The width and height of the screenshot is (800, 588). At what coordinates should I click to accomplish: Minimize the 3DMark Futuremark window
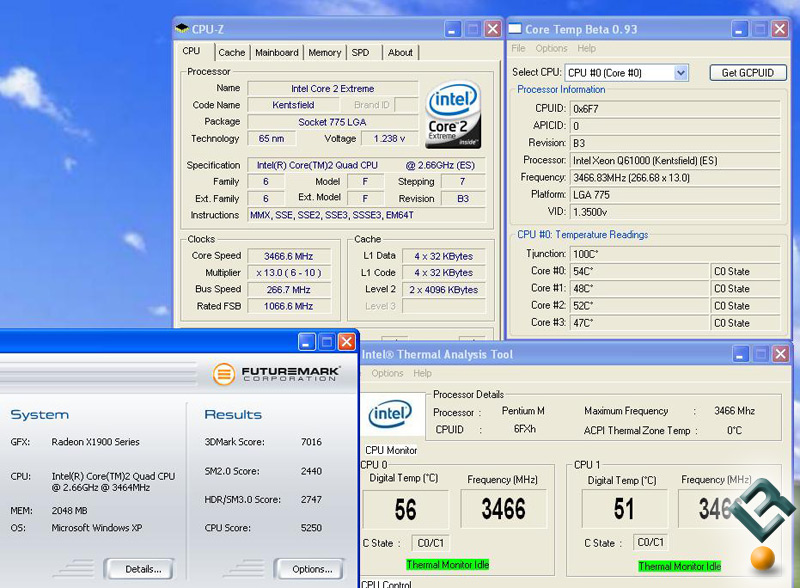(x=307, y=341)
